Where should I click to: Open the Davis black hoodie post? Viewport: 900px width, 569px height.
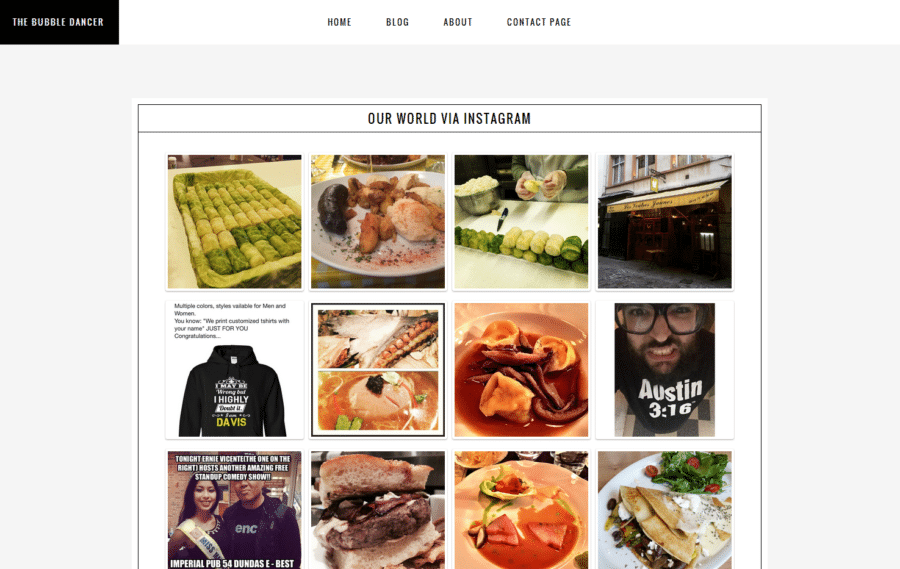234,370
